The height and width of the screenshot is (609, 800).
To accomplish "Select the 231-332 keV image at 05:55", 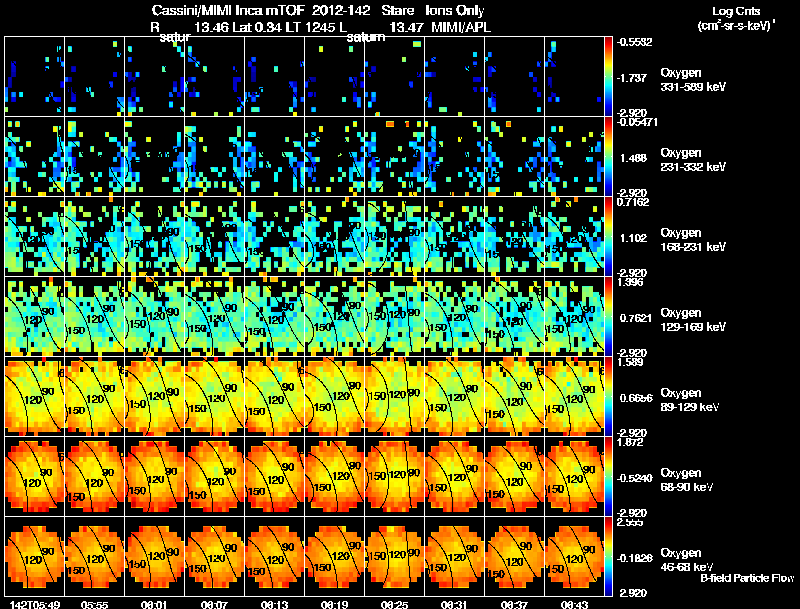I will tap(94, 156).
